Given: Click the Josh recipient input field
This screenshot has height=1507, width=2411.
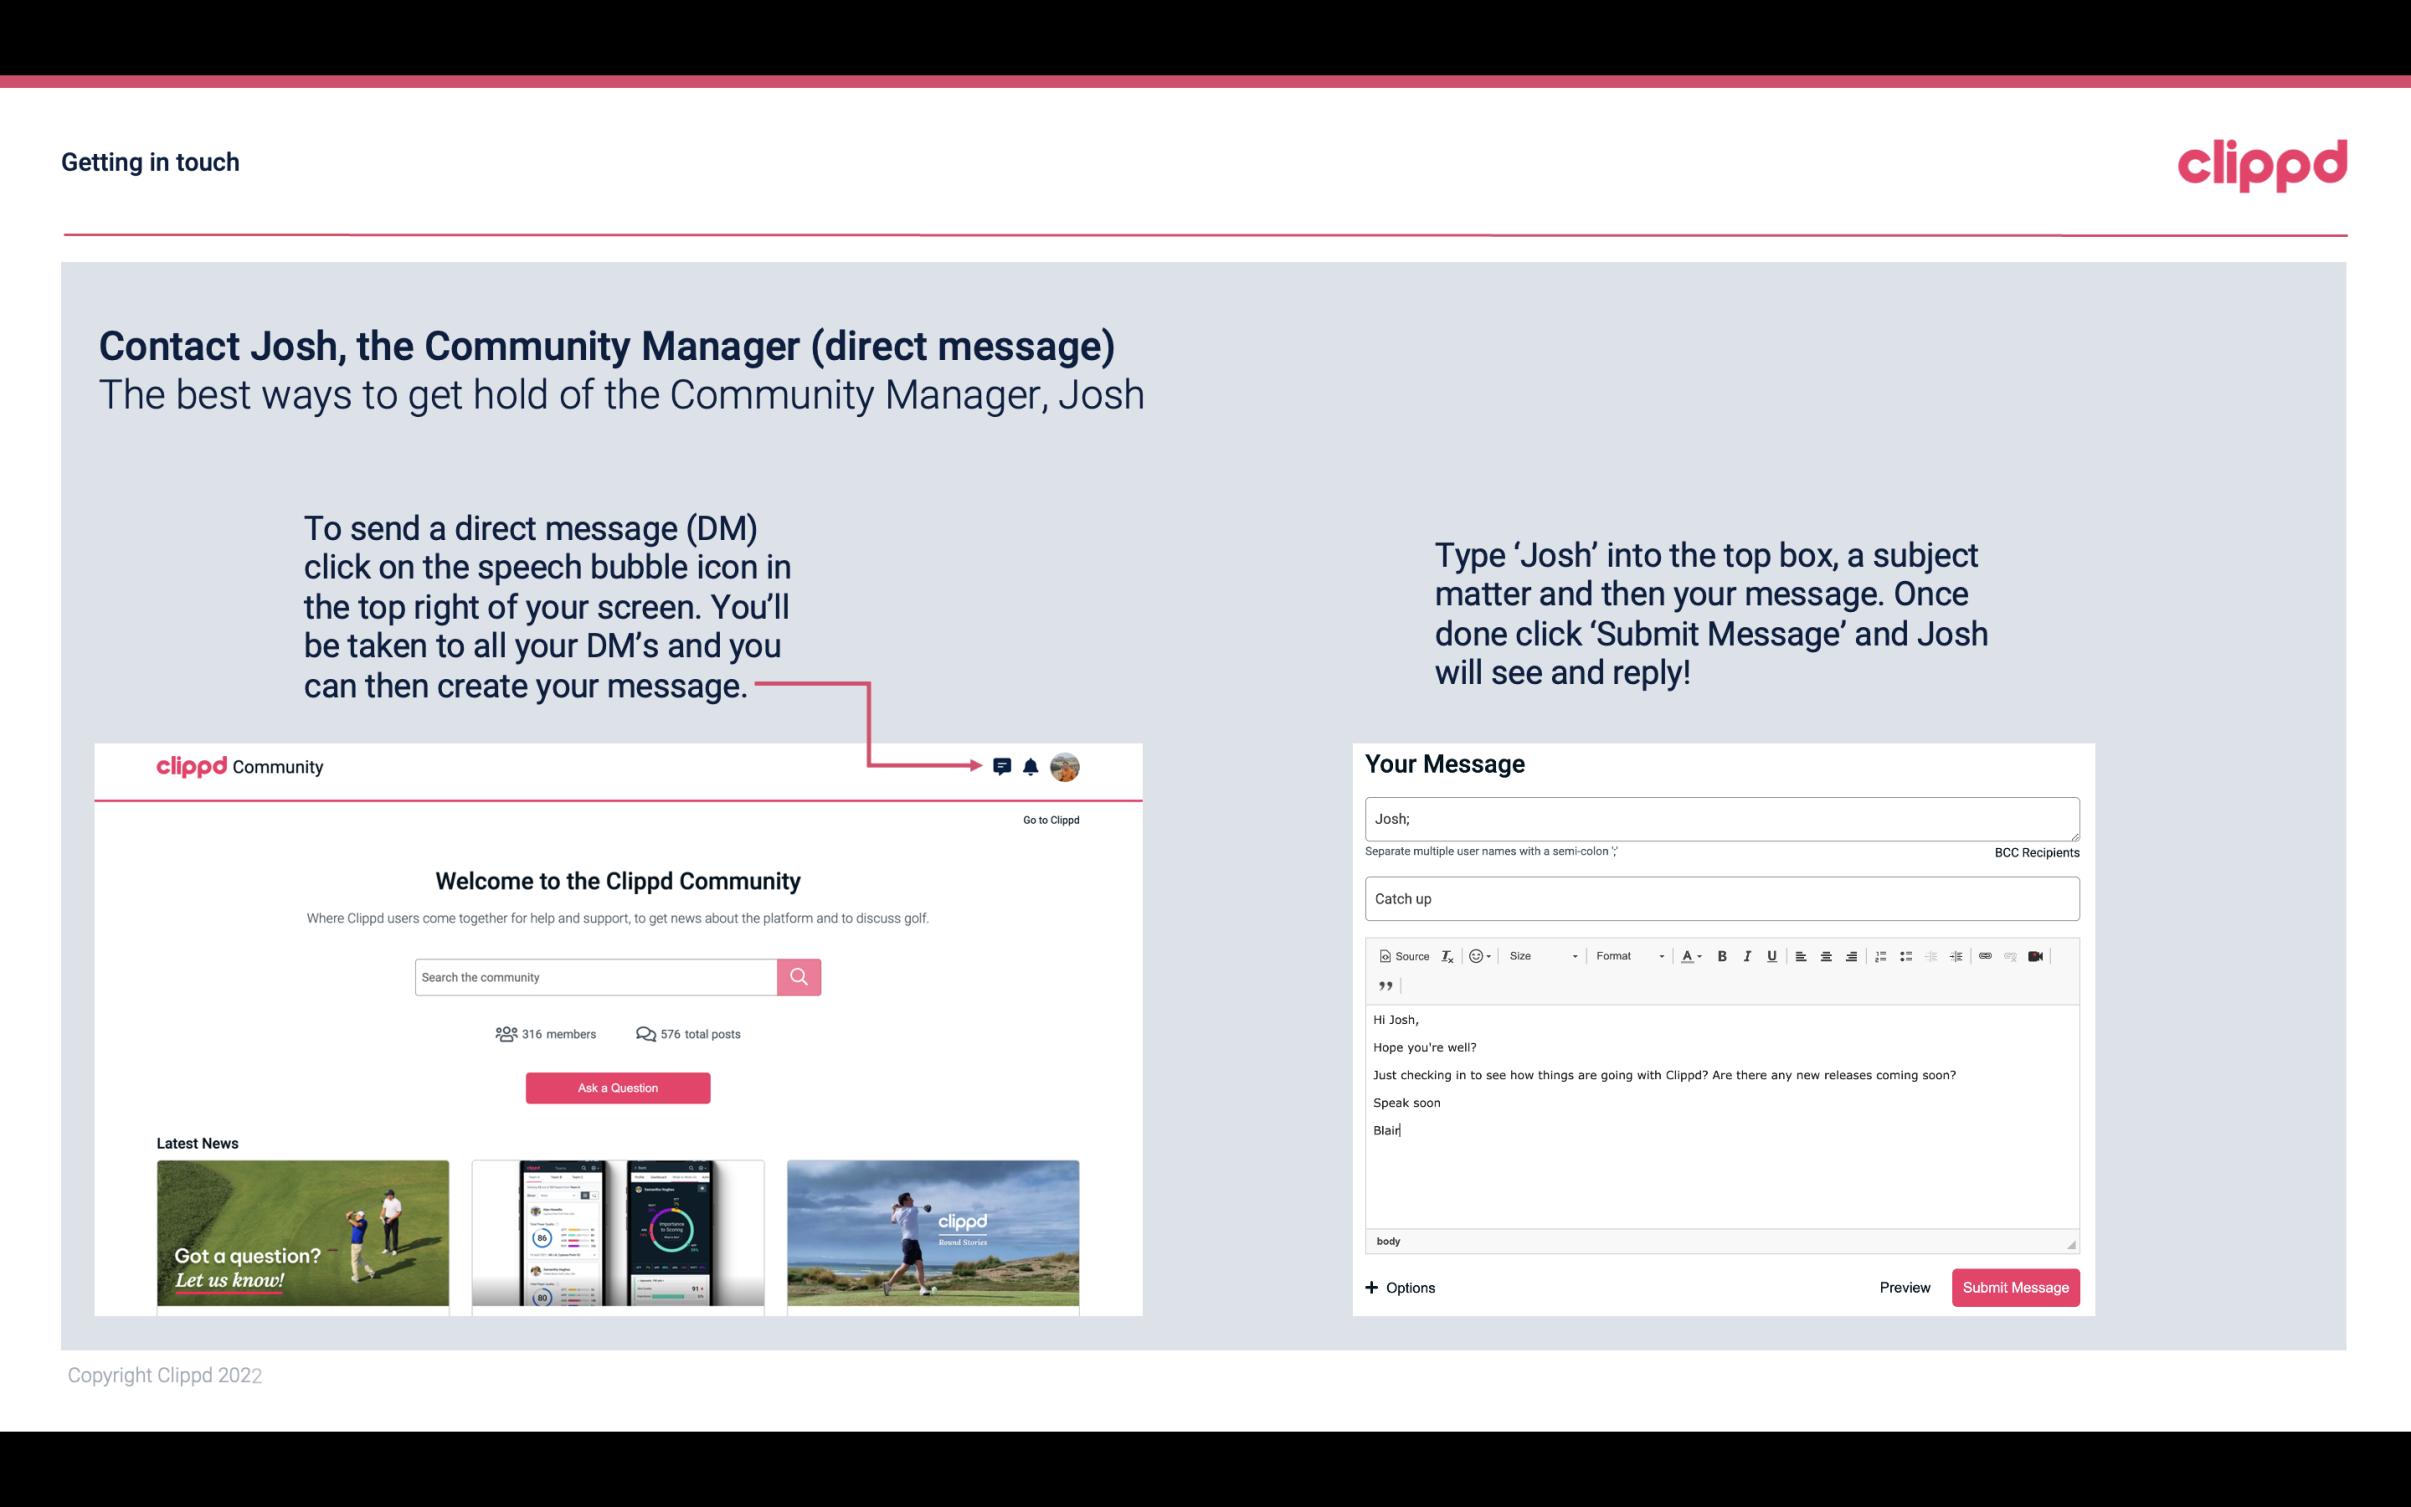Looking at the screenshot, I should tap(1722, 816).
